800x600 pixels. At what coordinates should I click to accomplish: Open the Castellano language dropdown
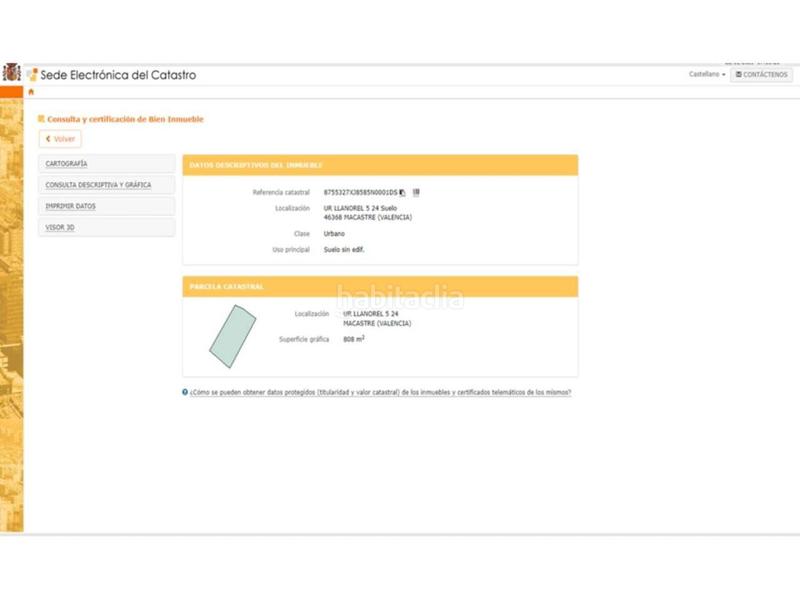(707, 75)
